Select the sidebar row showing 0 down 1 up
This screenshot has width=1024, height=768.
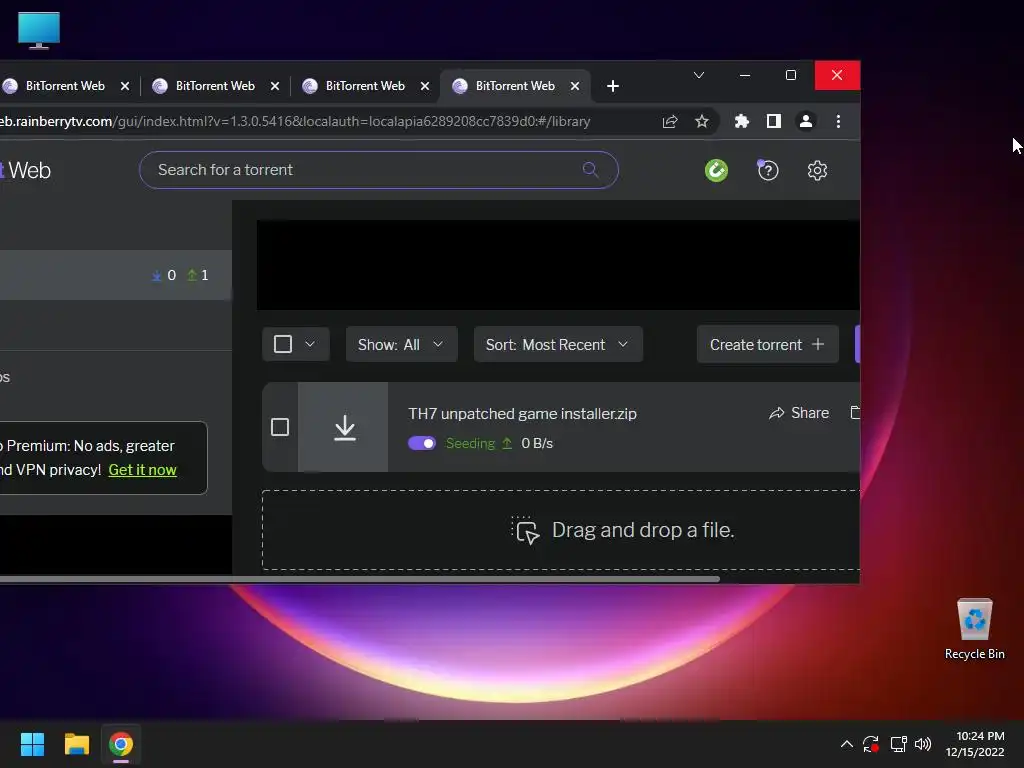116,275
